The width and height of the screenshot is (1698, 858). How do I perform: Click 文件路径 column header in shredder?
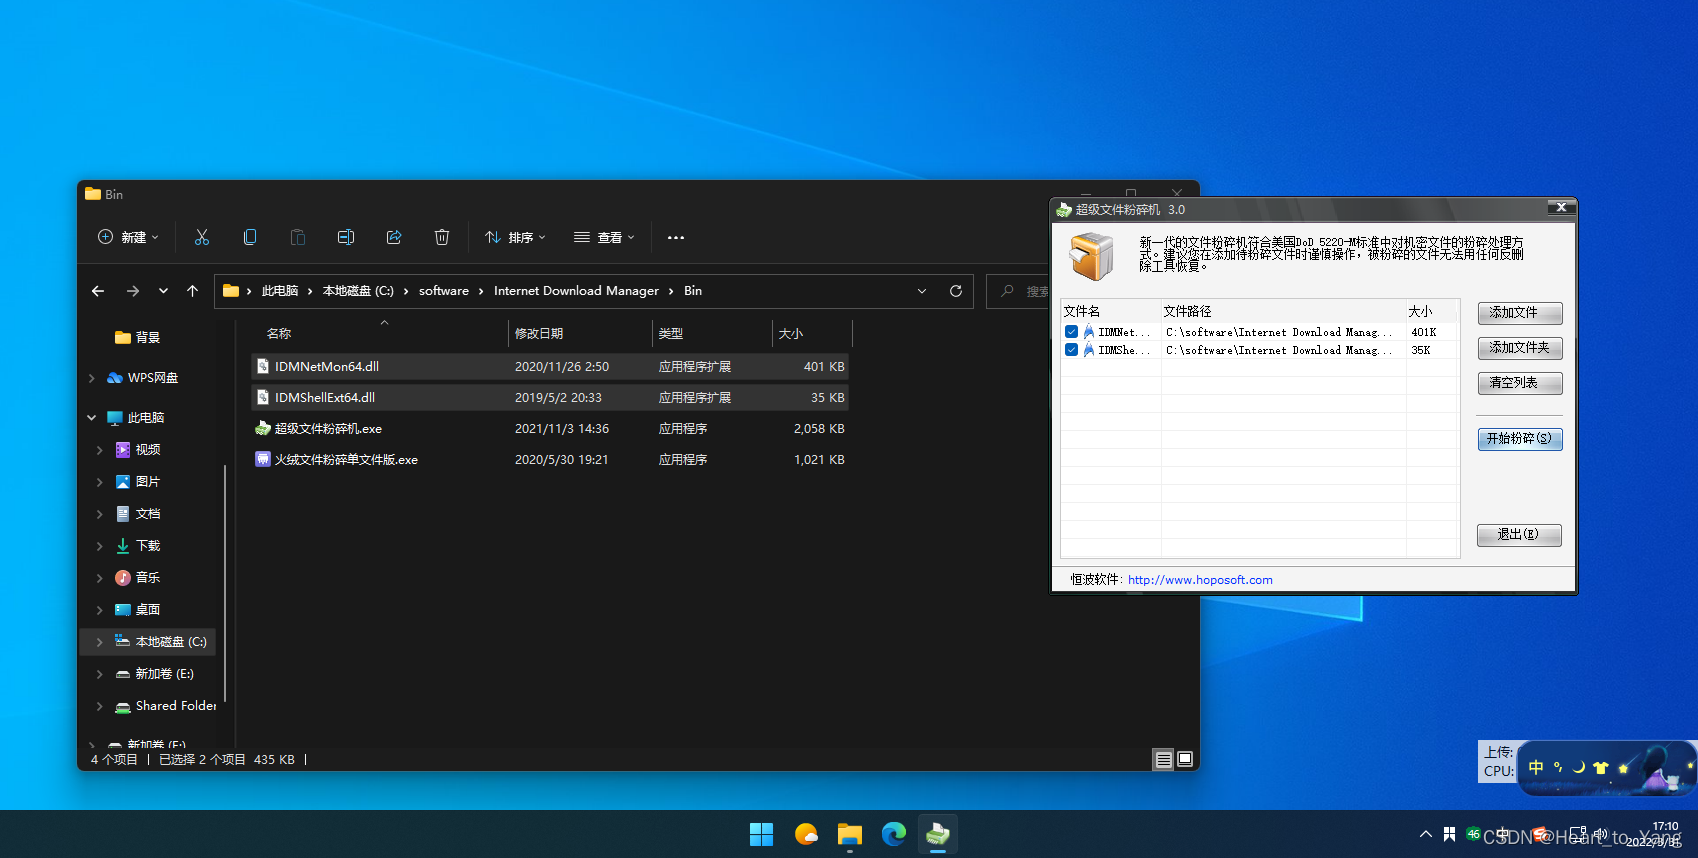click(x=1283, y=311)
